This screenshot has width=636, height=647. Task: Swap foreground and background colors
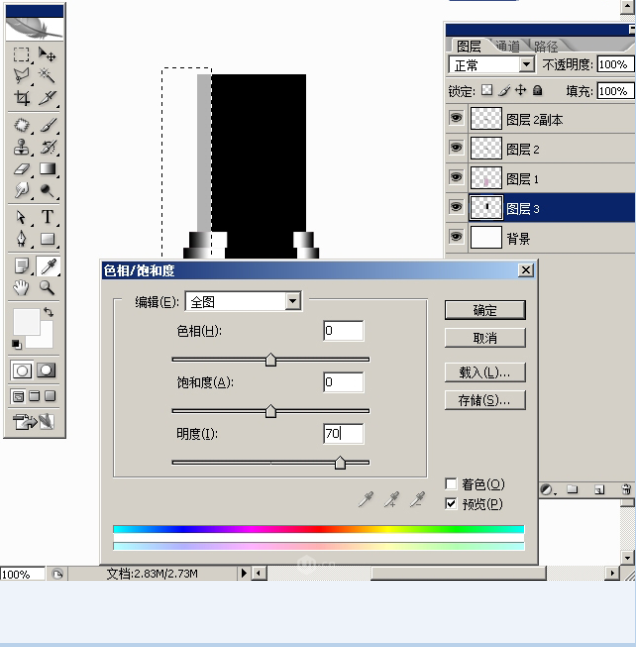pos(49,312)
